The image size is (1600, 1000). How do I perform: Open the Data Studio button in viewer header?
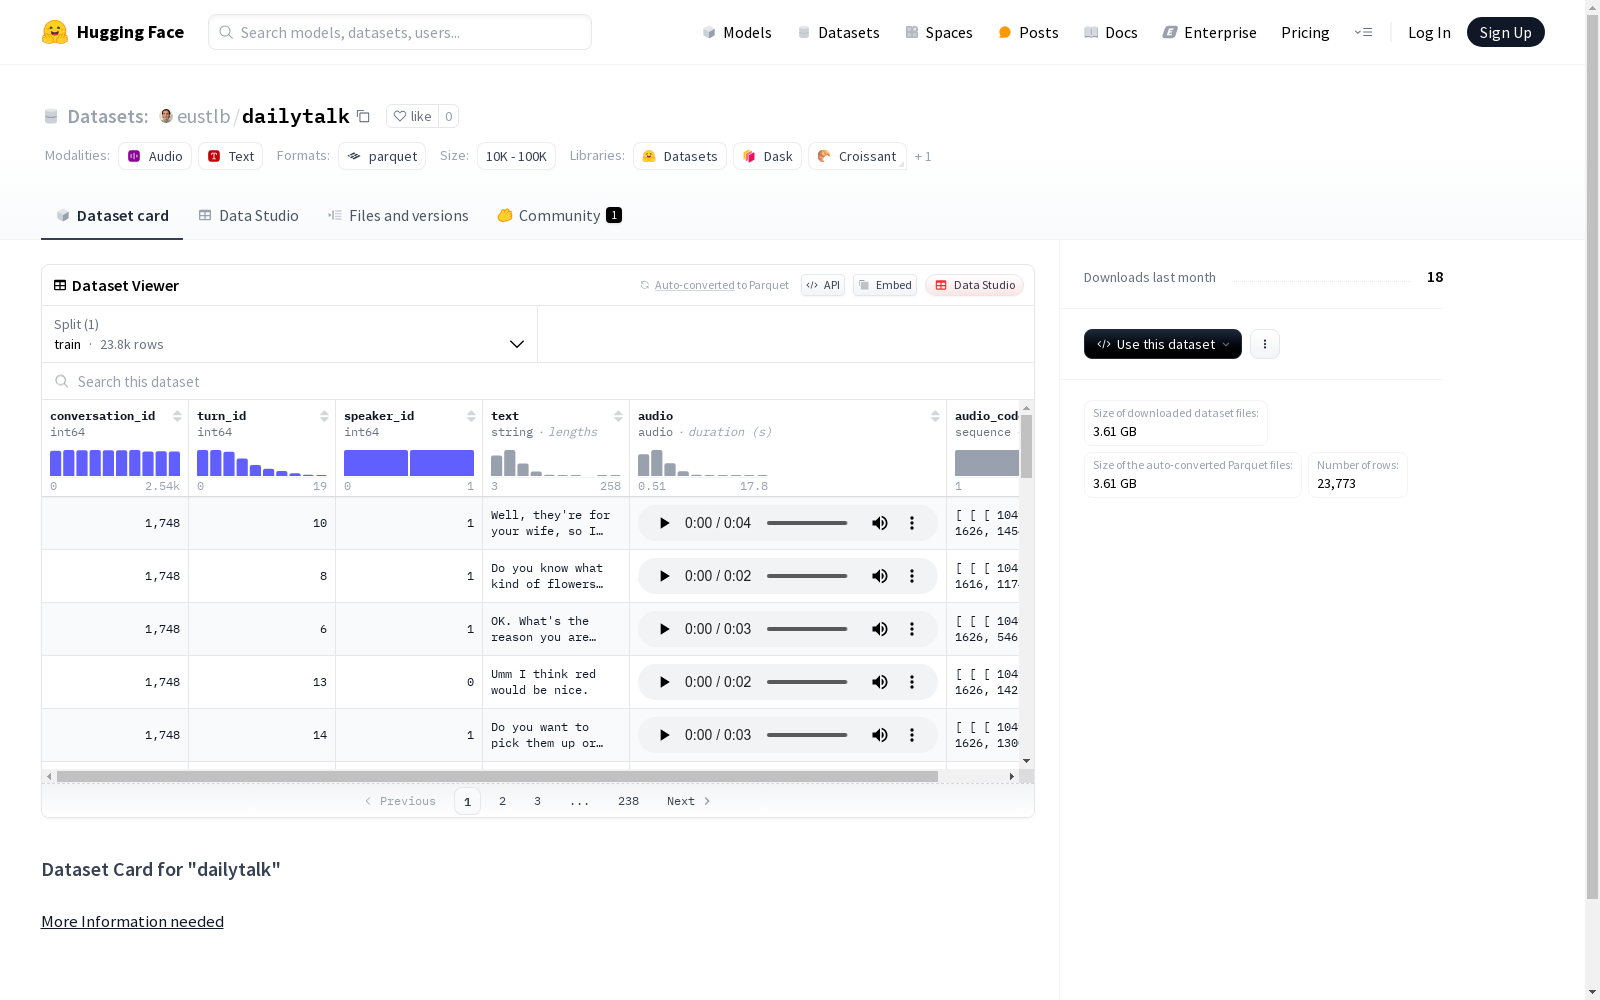click(975, 285)
